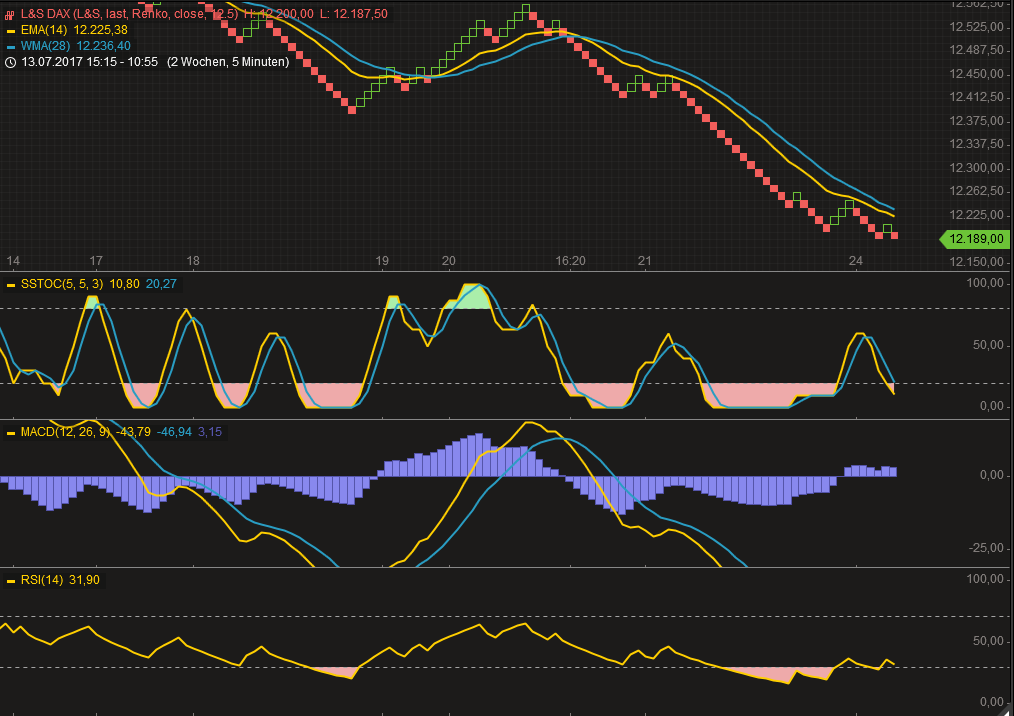This screenshot has width=1014, height=716.
Task: Click the RSI(14) value 31,90
Action: click(x=85, y=579)
